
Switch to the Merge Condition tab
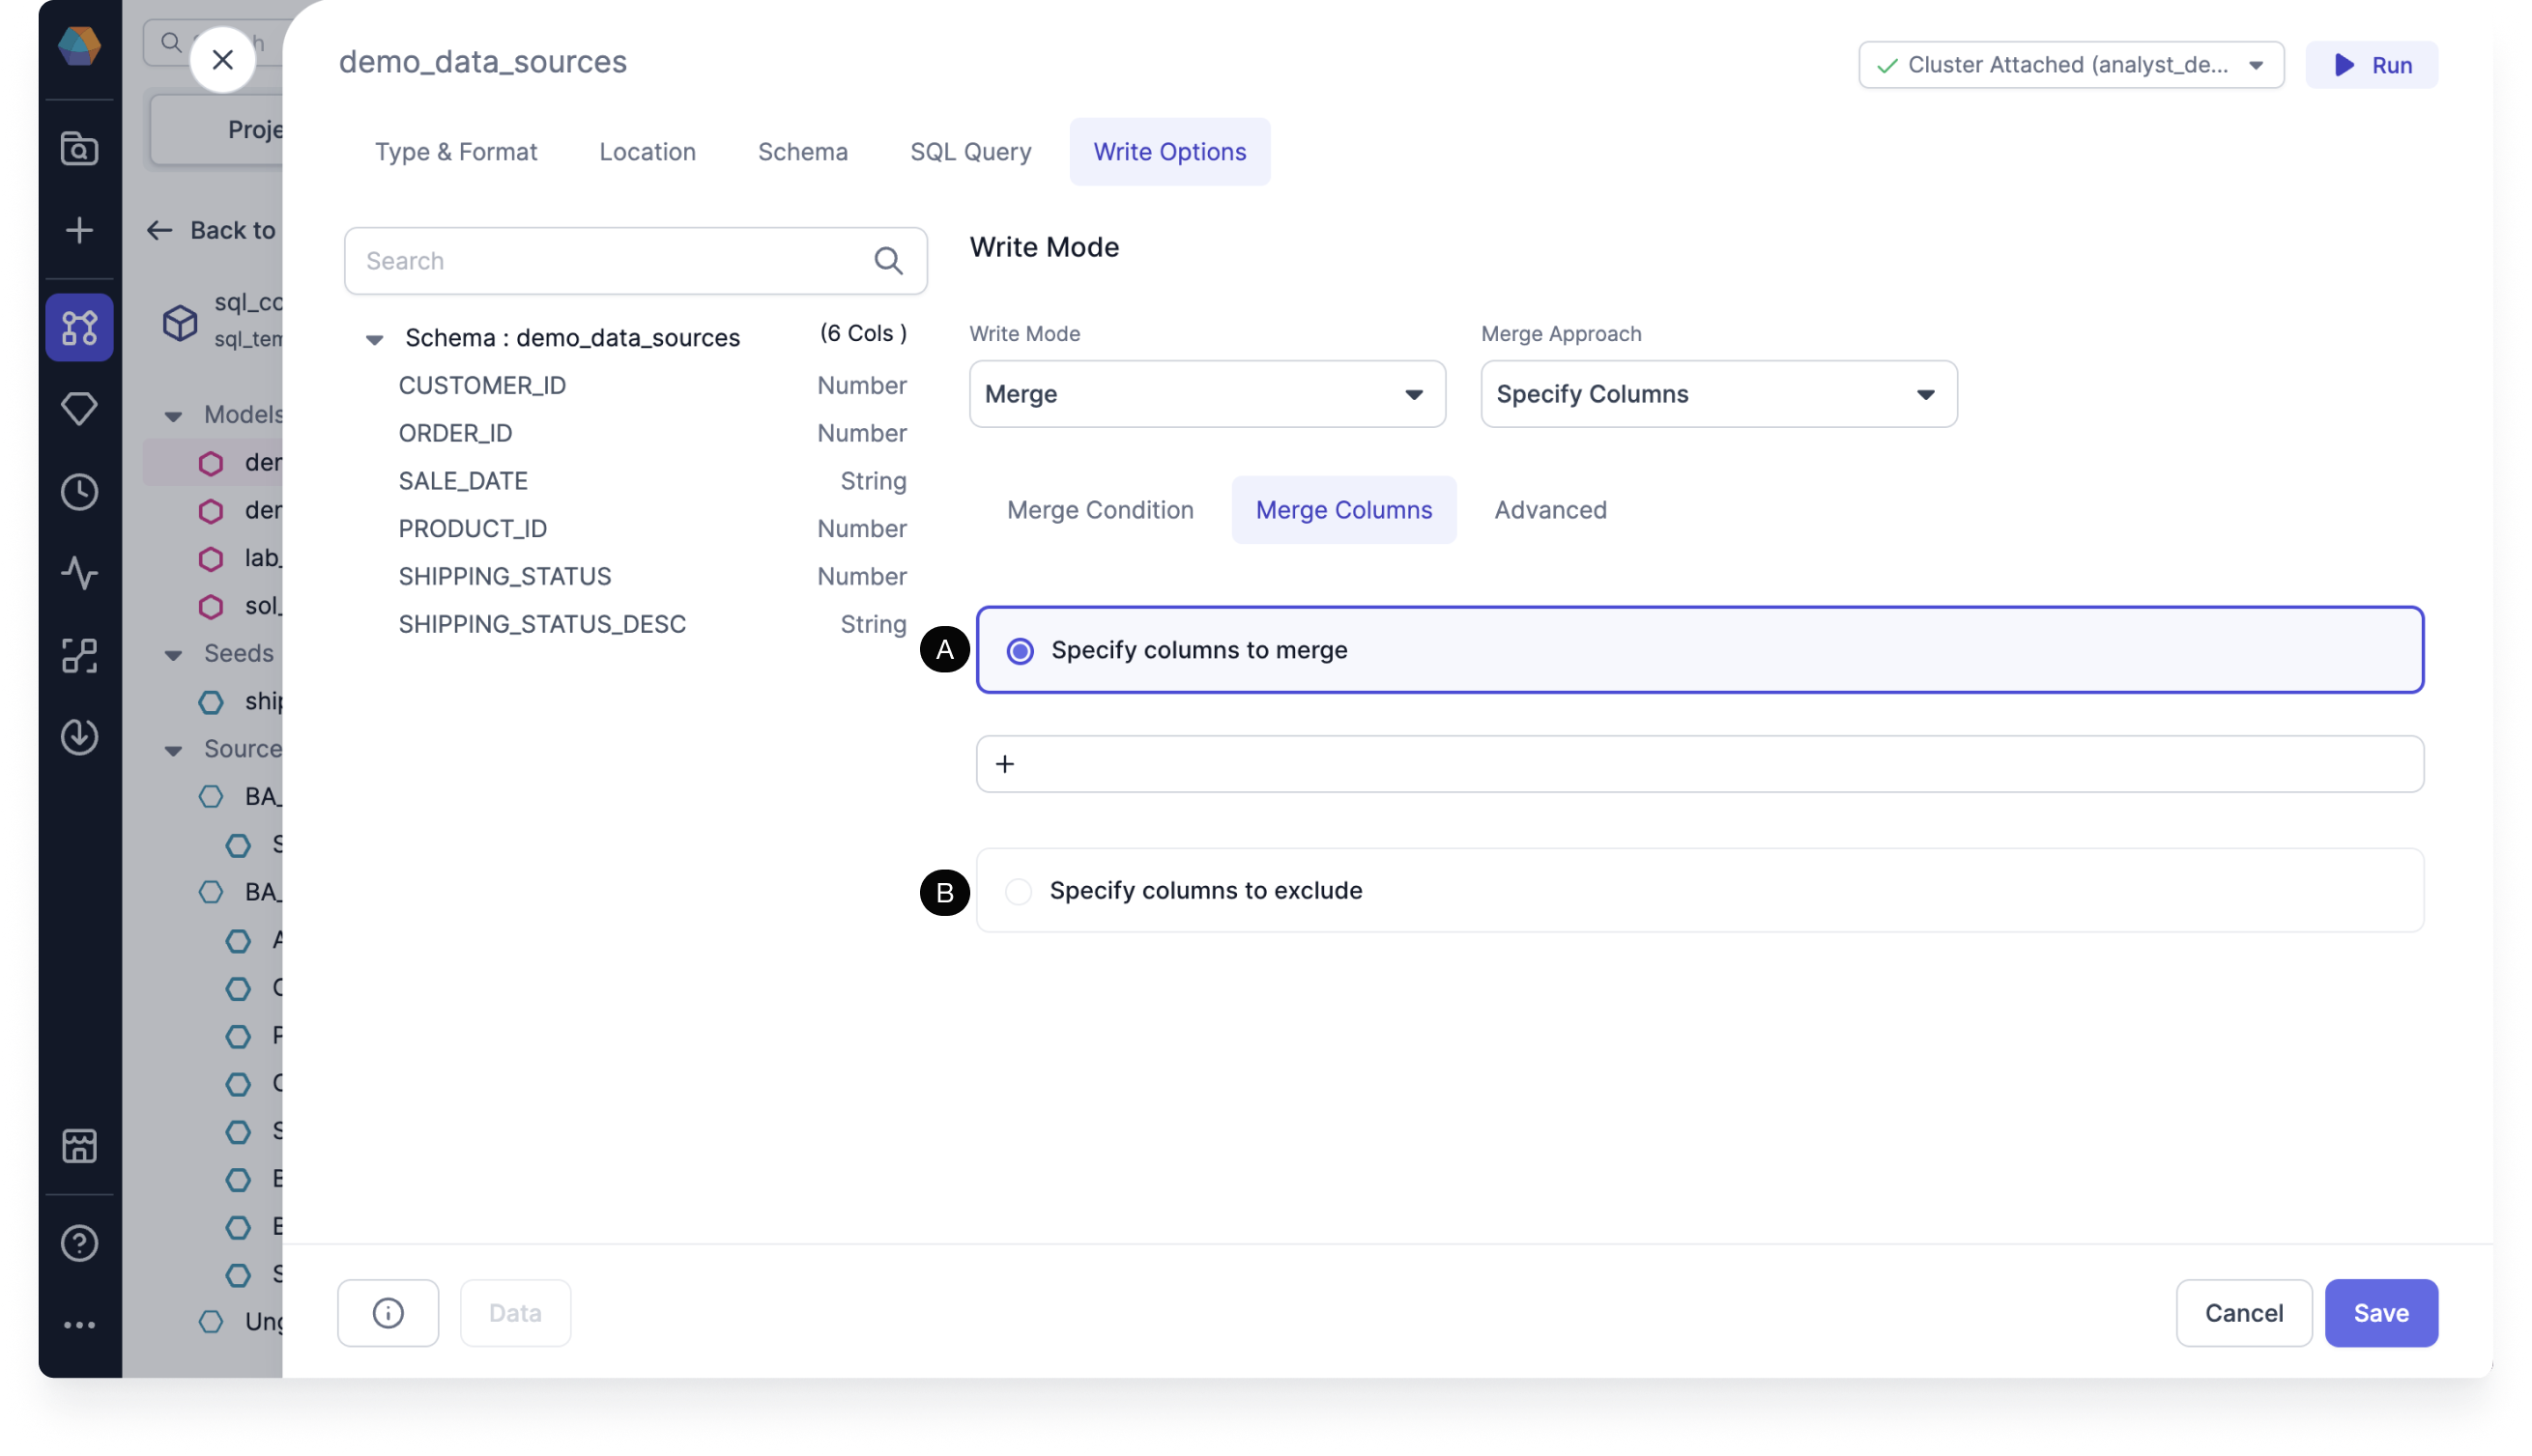[x=1099, y=510]
